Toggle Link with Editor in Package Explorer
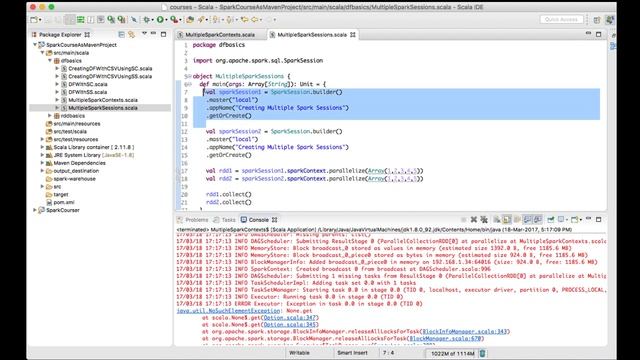 coord(131,35)
